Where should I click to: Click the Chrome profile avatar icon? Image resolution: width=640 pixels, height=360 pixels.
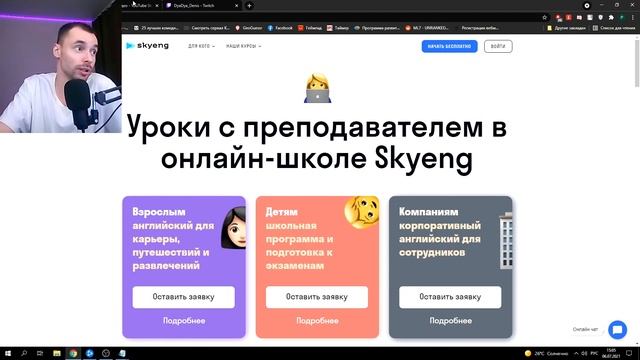click(622, 18)
